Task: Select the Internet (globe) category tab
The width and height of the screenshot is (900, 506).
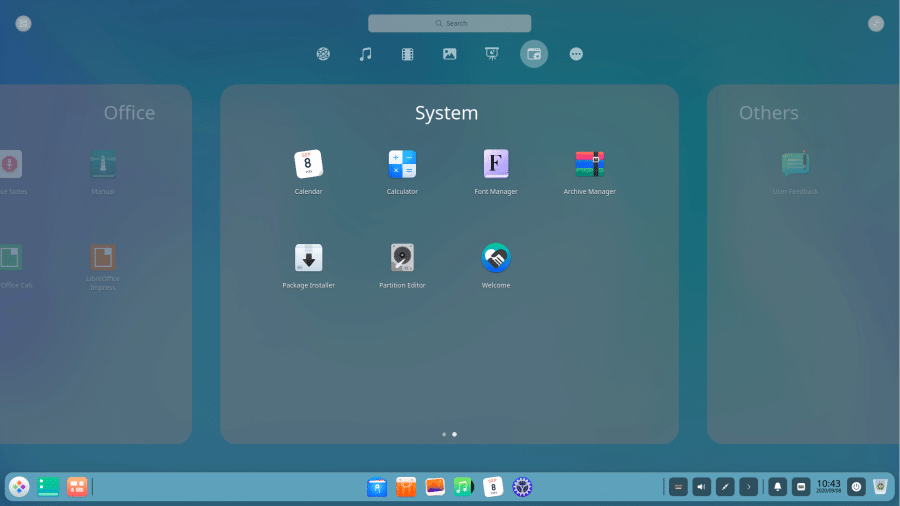Action: [x=323, y=54]
